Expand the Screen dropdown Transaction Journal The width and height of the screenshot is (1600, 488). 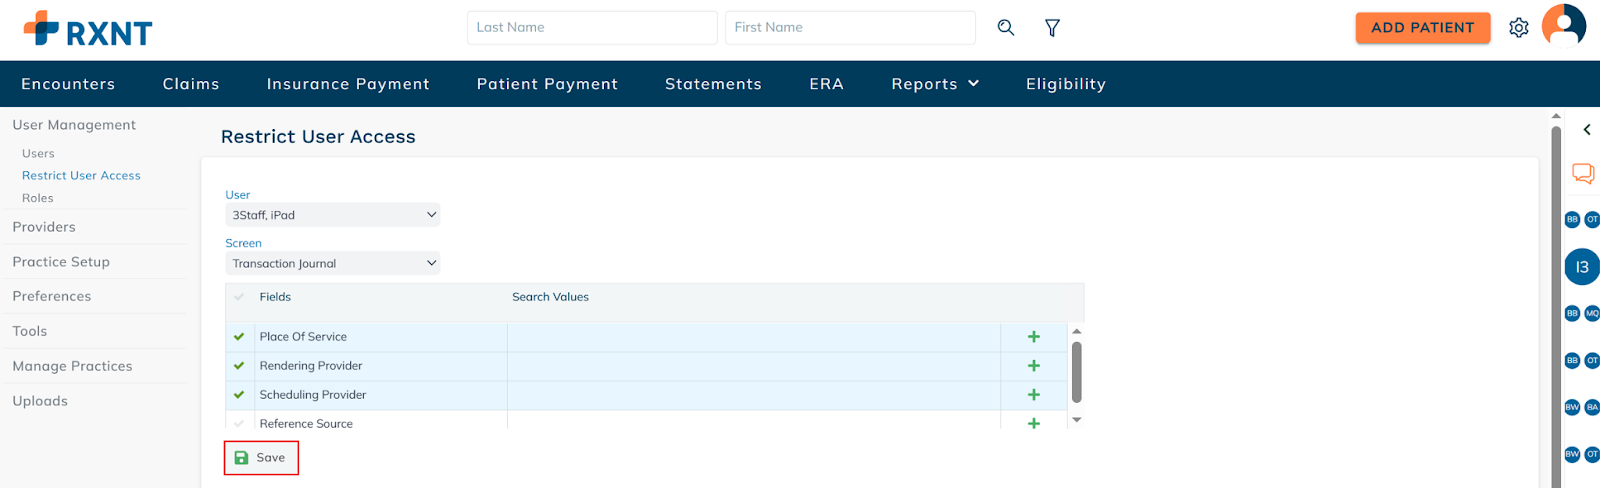pyautogui.click(x=332, y=264)
